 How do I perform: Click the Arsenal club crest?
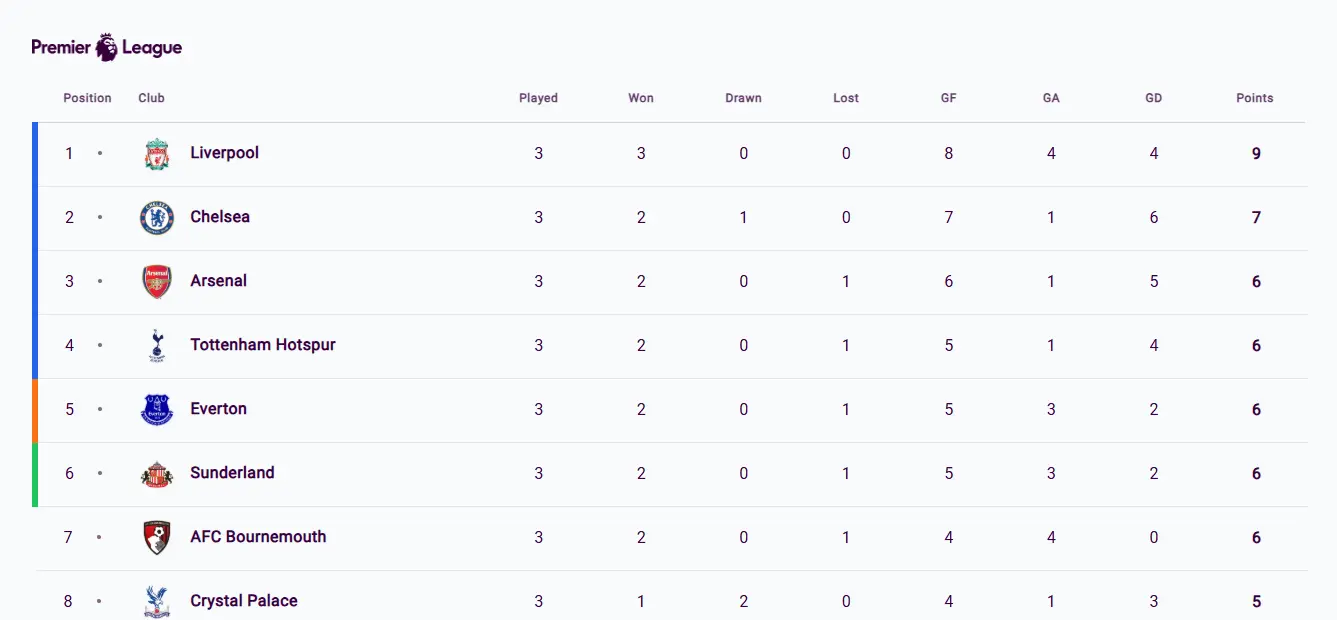tap(155, 281)
